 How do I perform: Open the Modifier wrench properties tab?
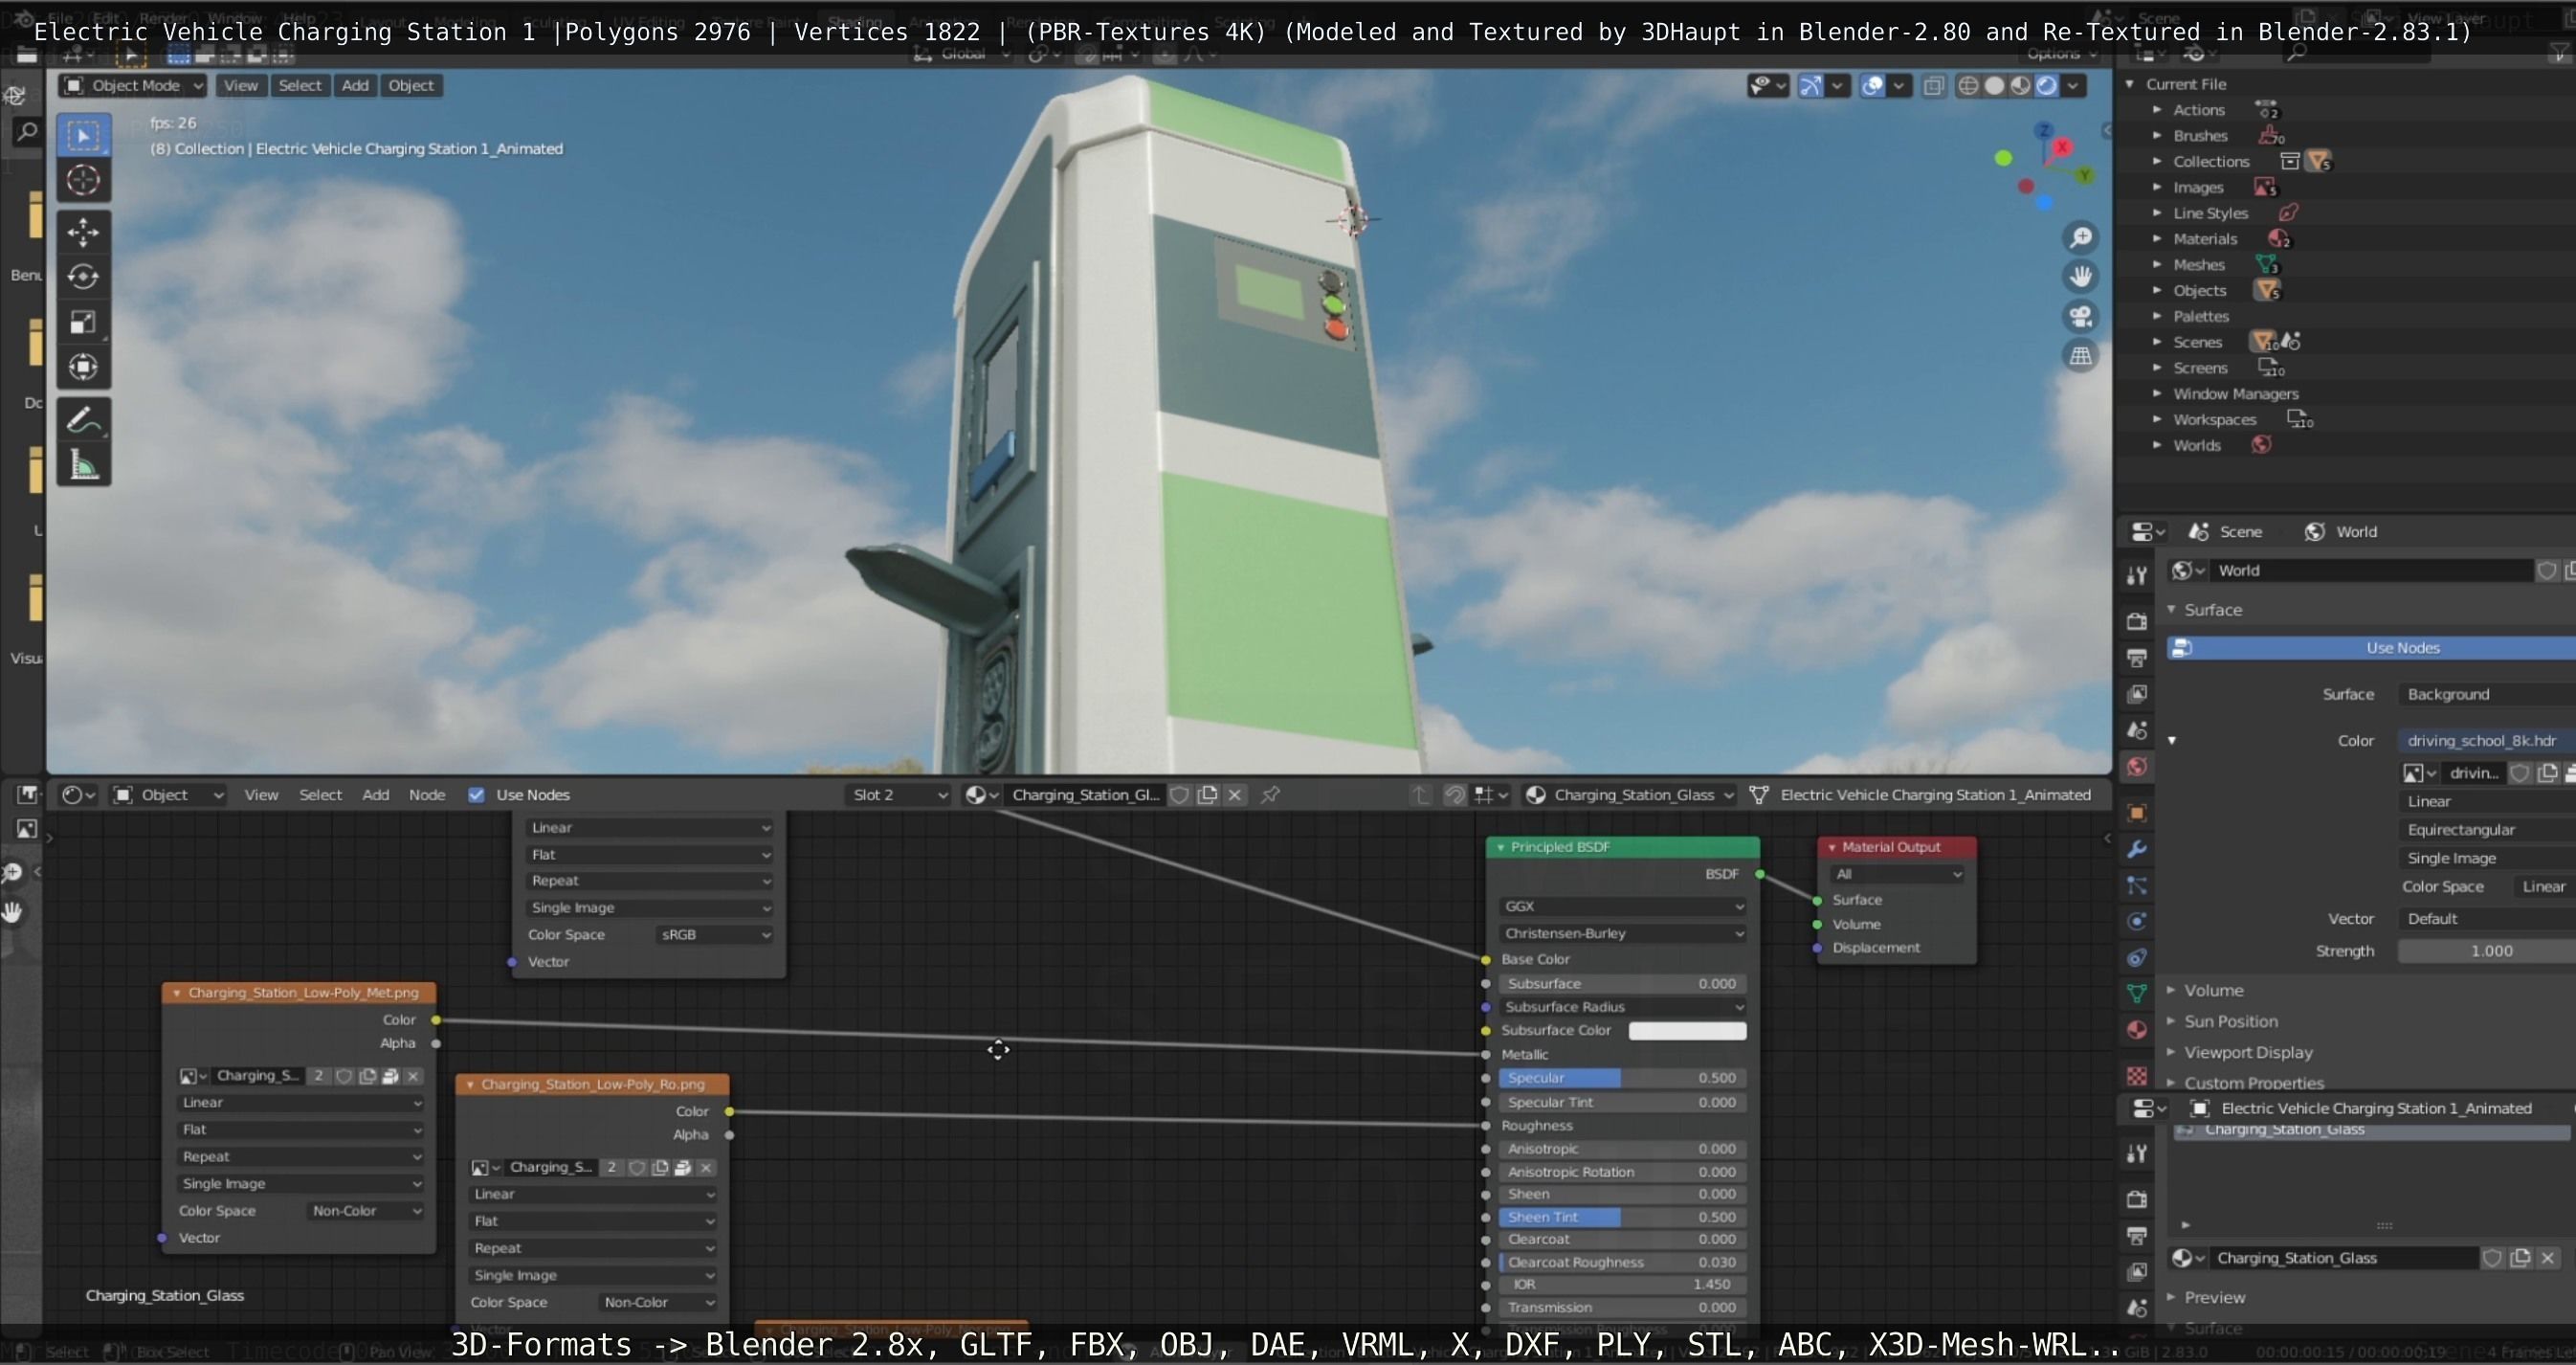click(x=2137, y=849)
